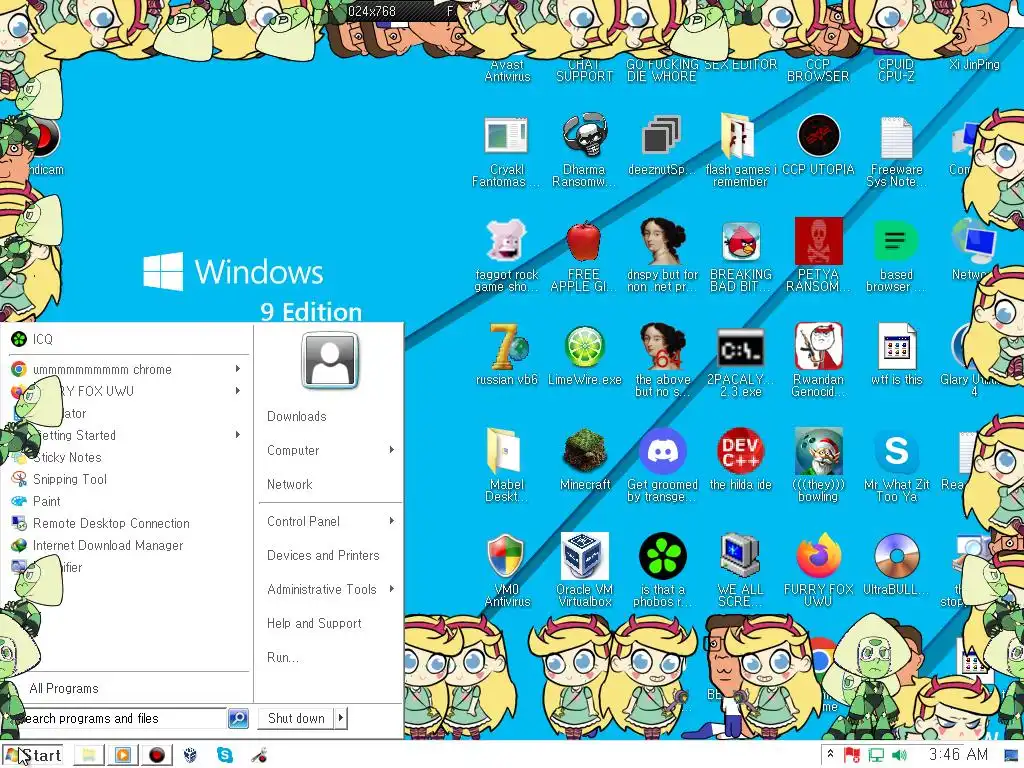Open the Skype 'Mr What Zit Too Ya' icon
This screenshot has width=1024, height=768.
point(896,451)
